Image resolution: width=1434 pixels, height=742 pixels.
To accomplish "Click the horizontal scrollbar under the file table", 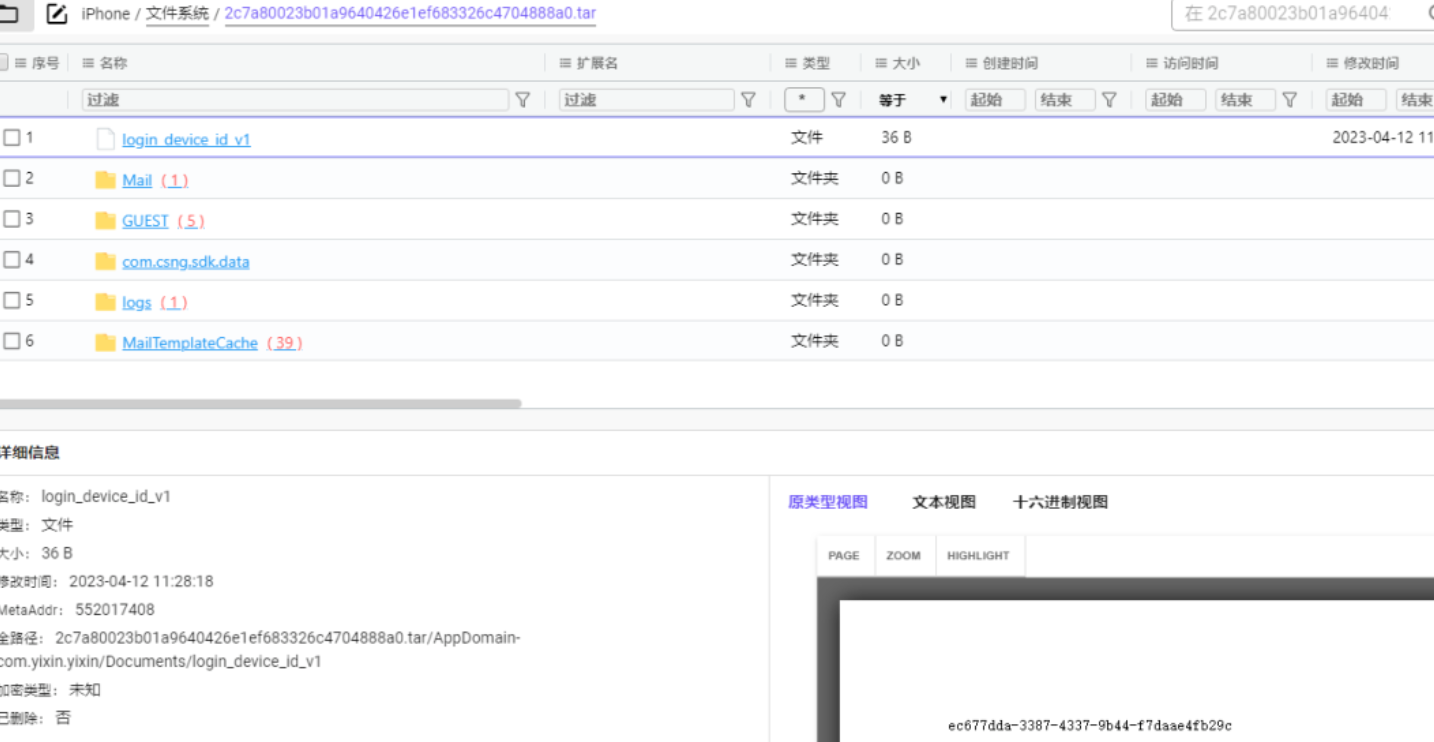I will tap(260, 404).
